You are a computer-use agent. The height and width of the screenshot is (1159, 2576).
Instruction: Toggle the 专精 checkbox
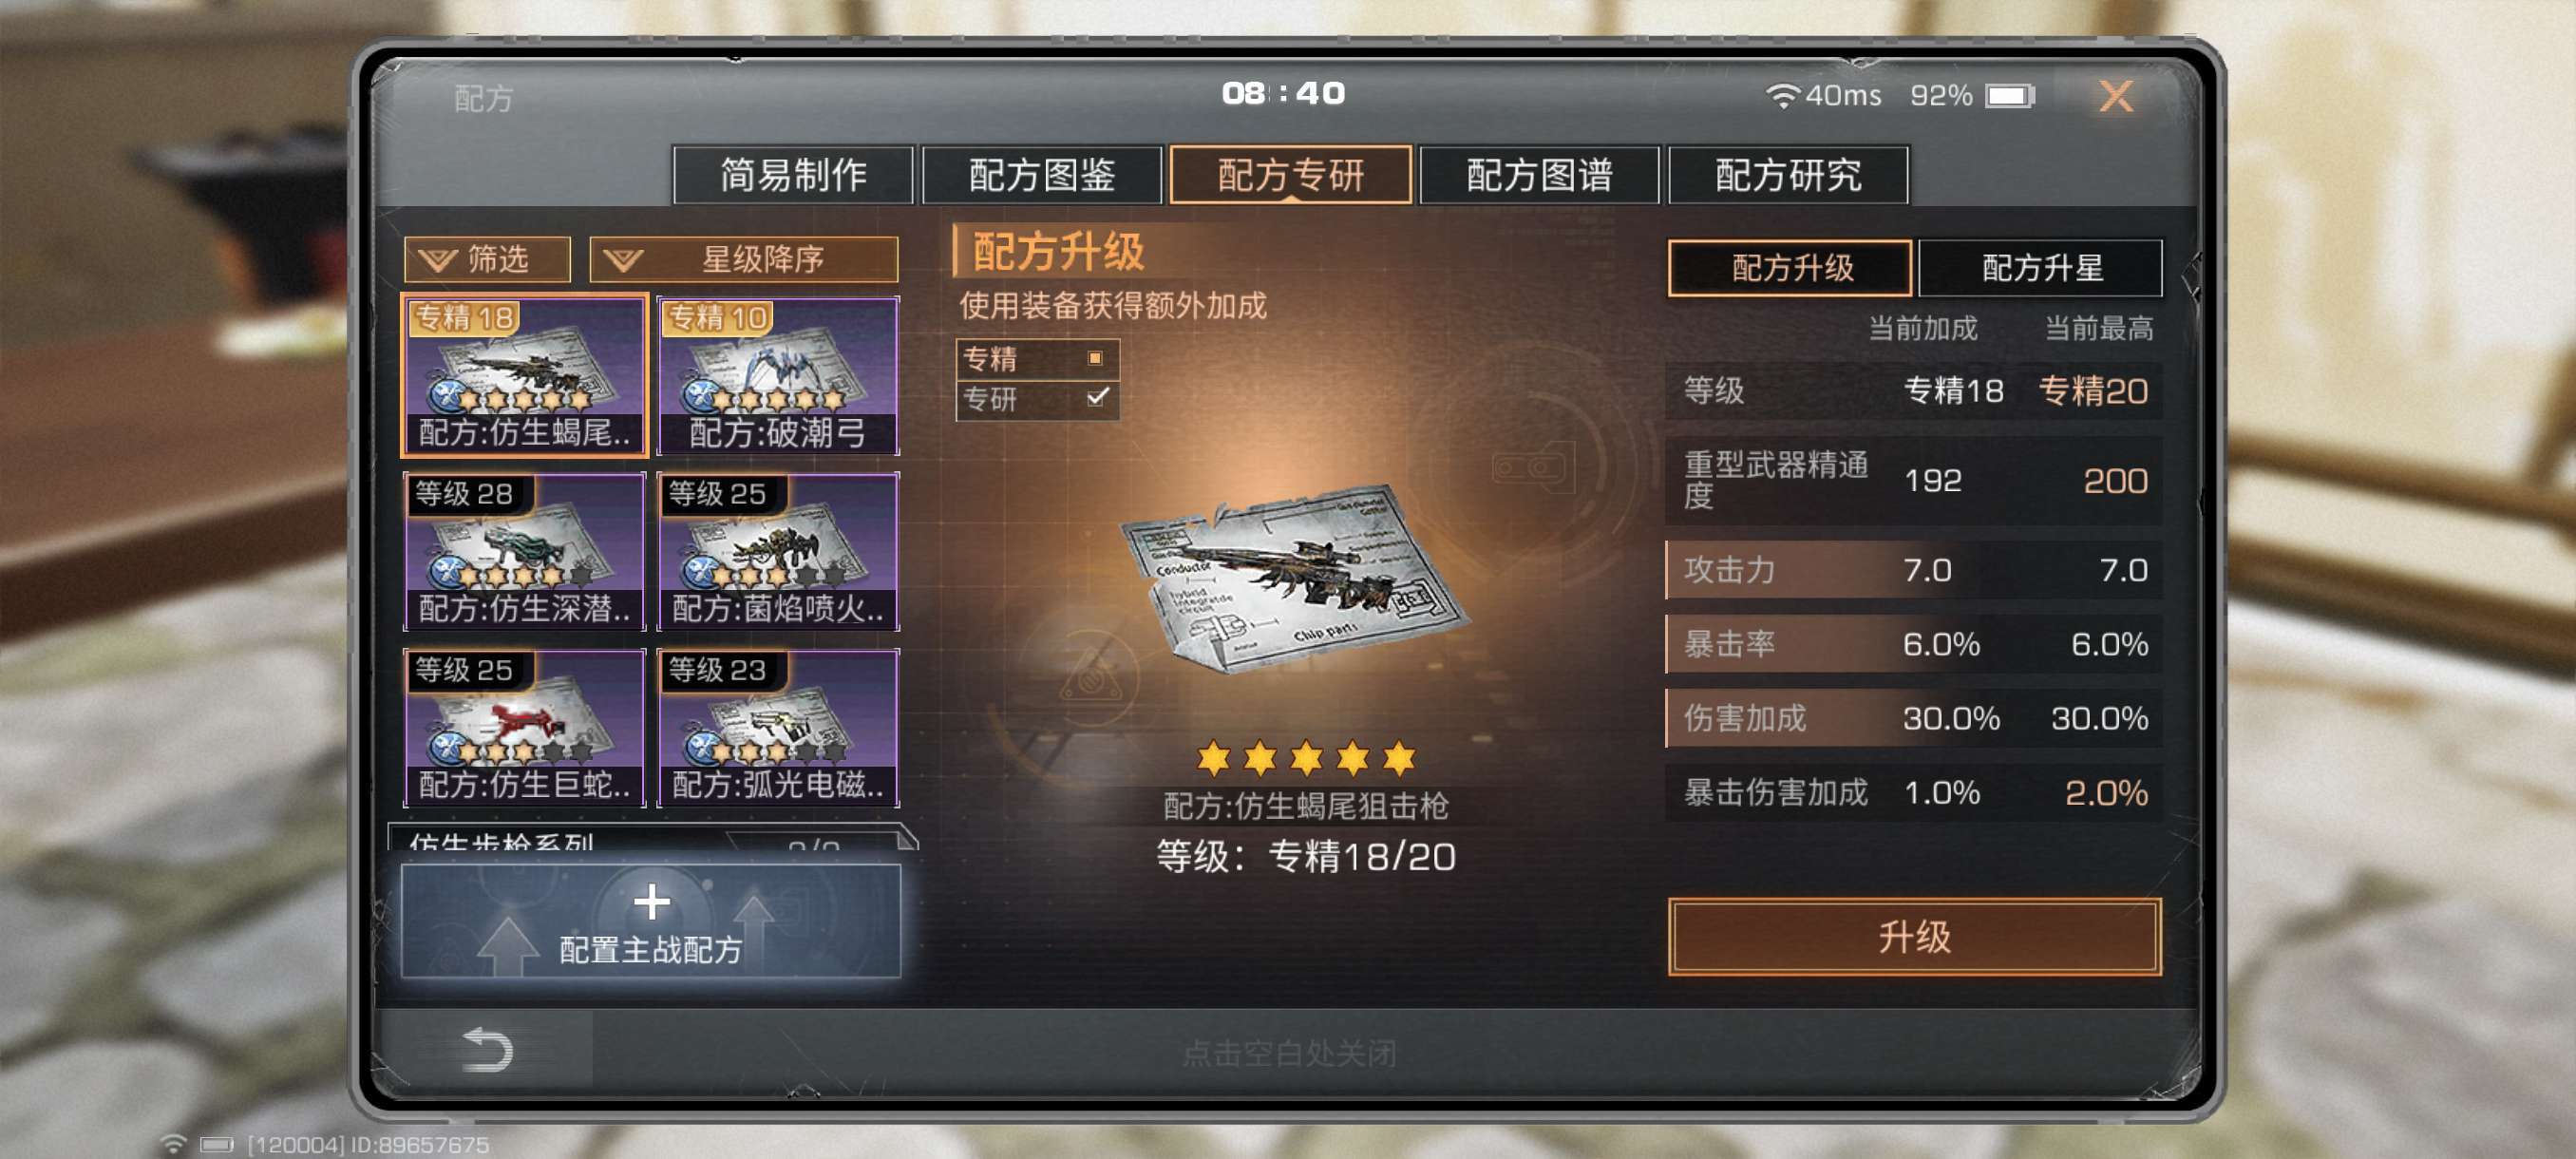pos(1095,358)
